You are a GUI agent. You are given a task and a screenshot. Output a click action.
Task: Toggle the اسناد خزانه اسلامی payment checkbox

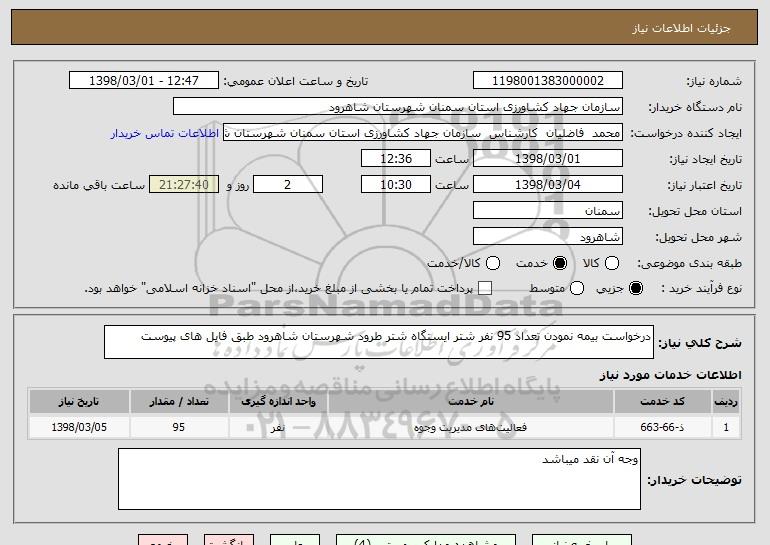[485, 288]
